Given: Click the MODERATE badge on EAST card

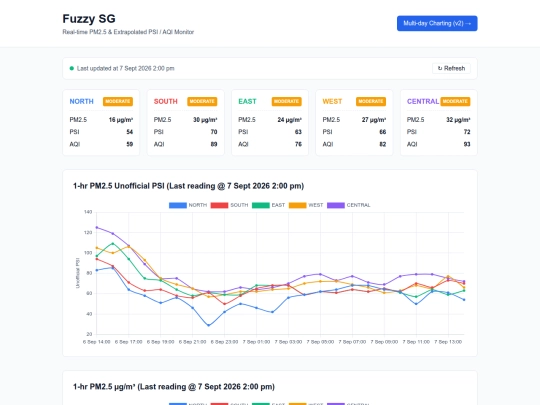Looking at the screenshot, I should pos(287,101).
